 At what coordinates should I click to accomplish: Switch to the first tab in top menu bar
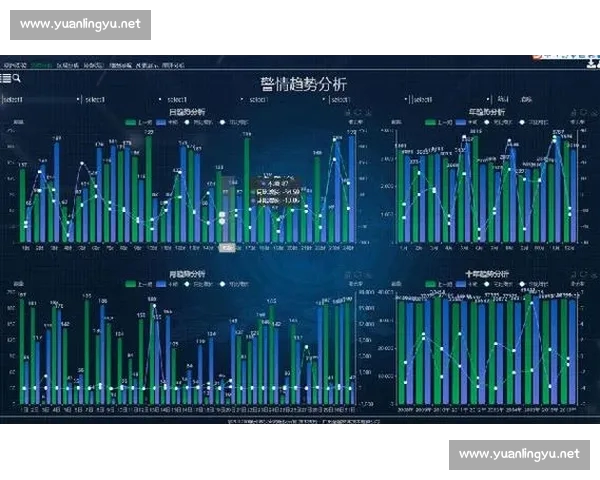pos(14,66)
